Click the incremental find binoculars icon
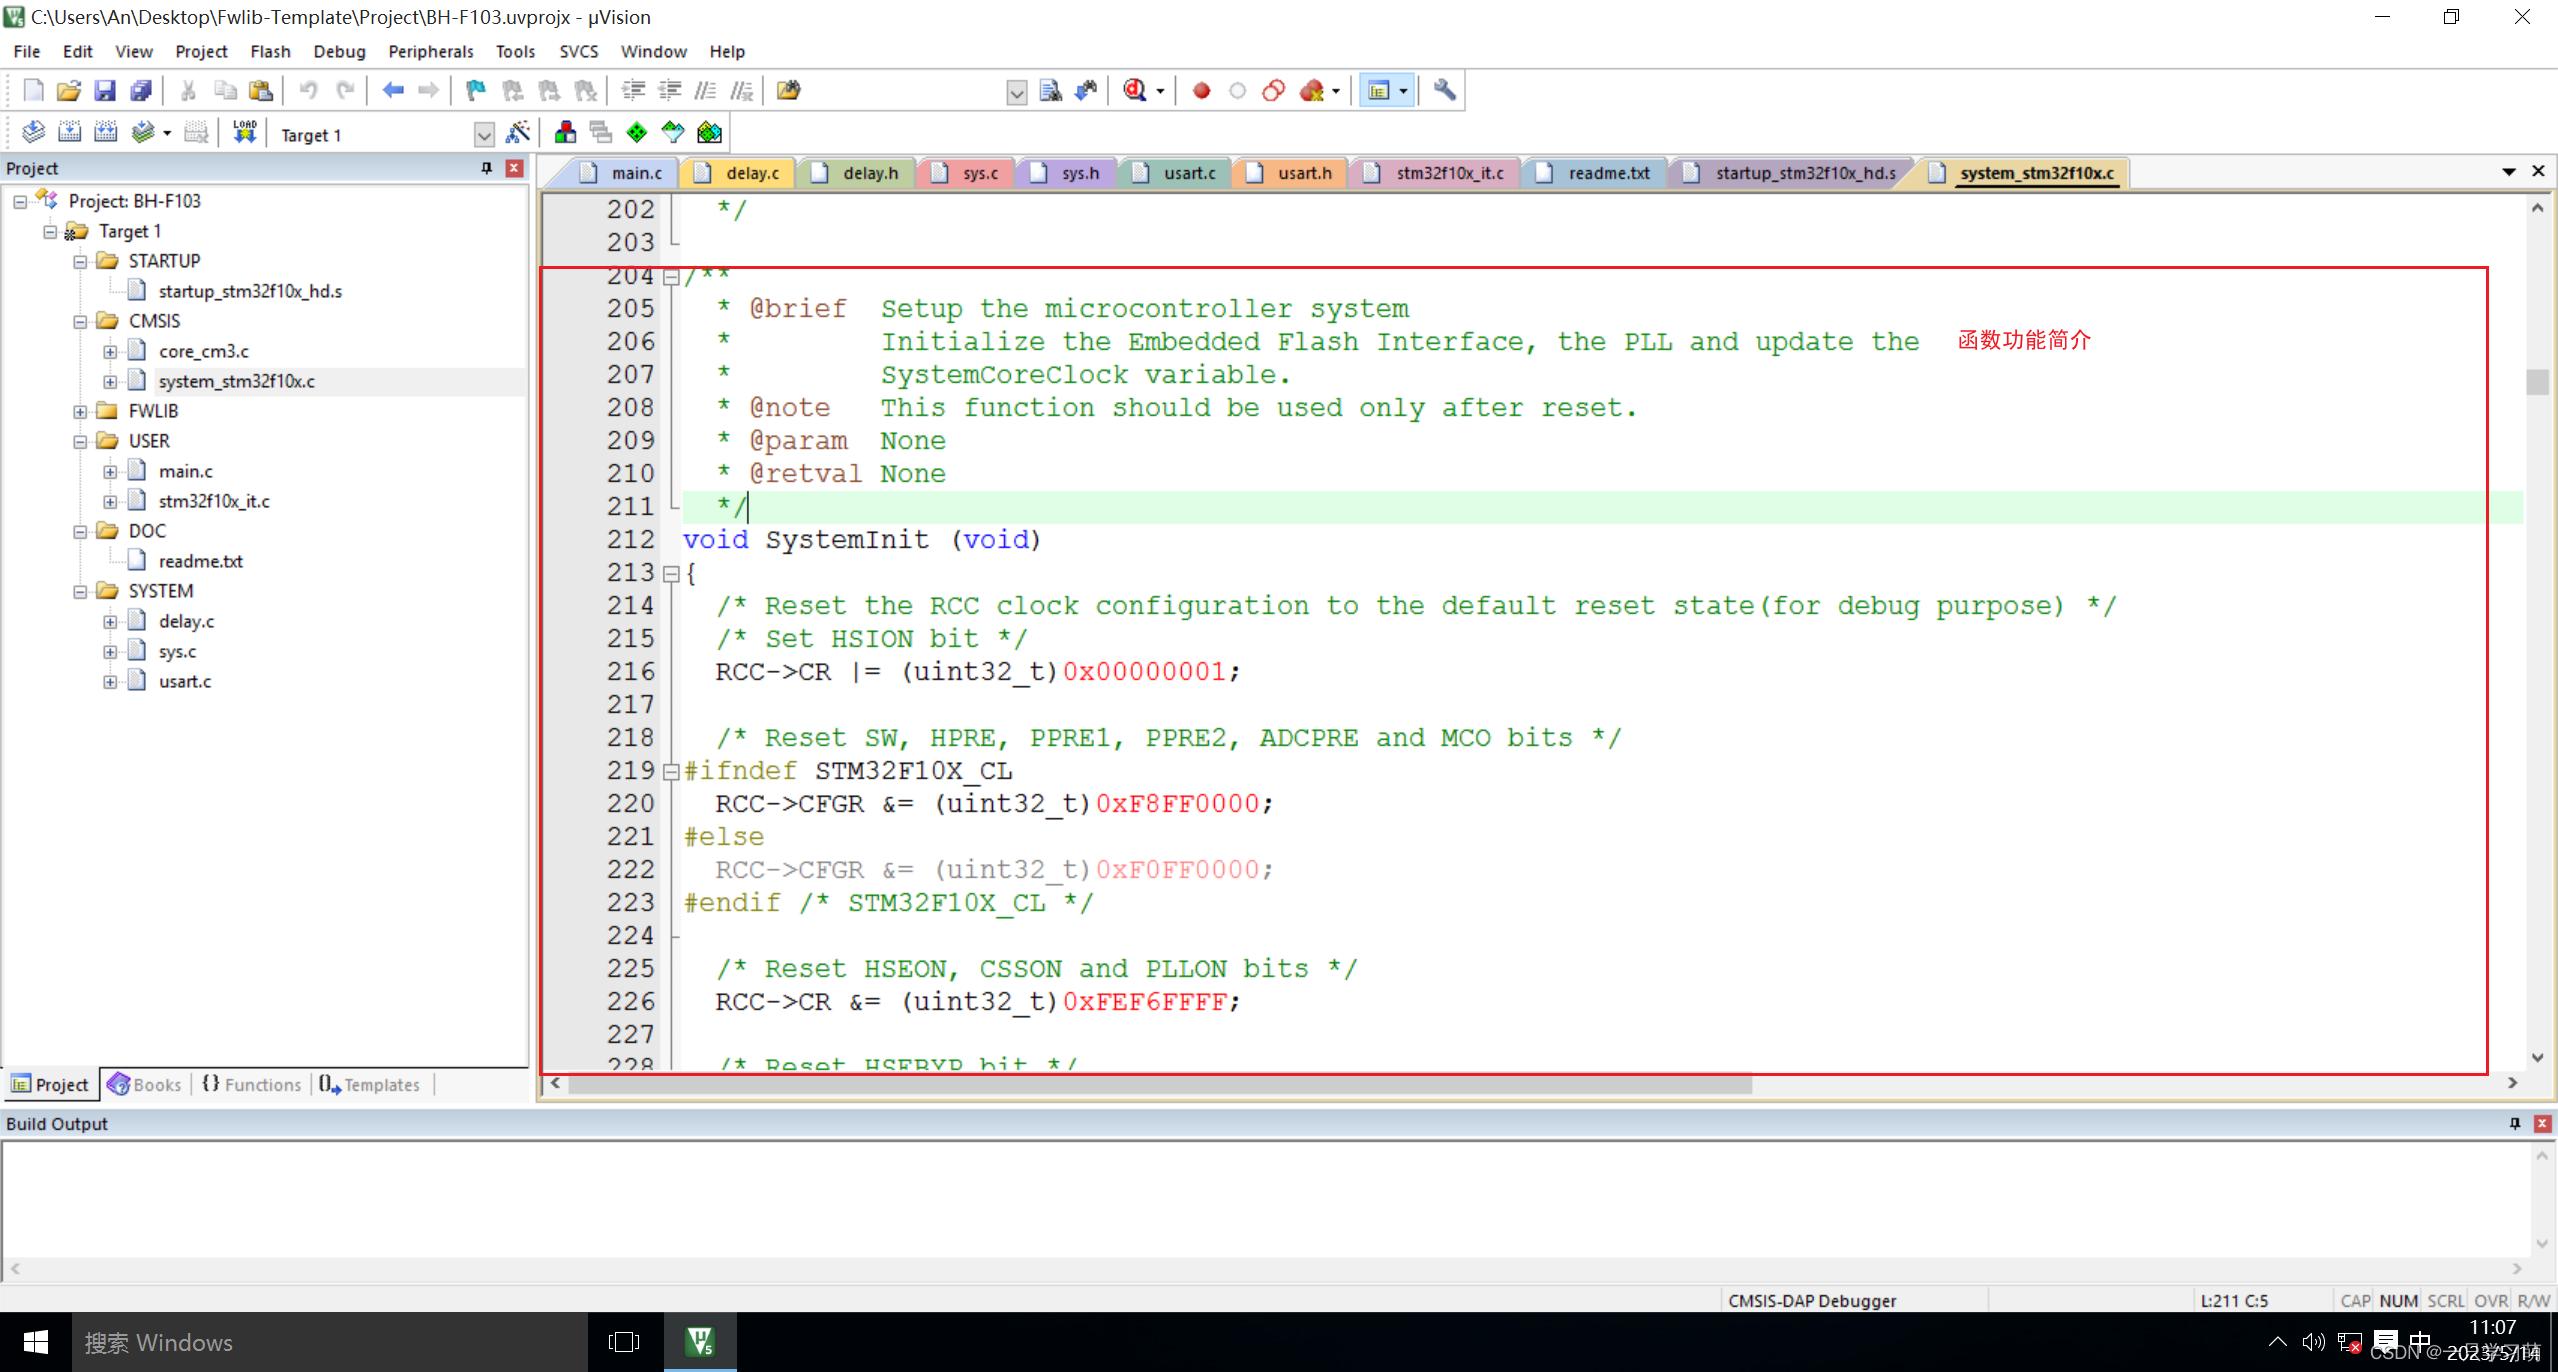The height and width of the screenshot is (1372, 2558). pyautogui.click(x=1086, y=91)
